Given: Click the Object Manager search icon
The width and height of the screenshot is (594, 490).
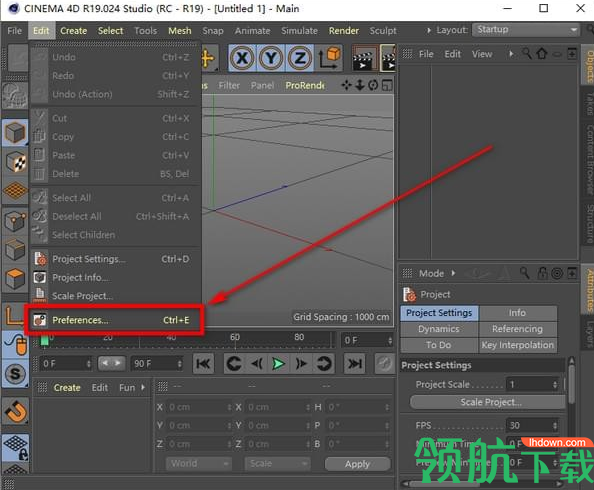Looking at the screenshot, I should pos(527,53).
